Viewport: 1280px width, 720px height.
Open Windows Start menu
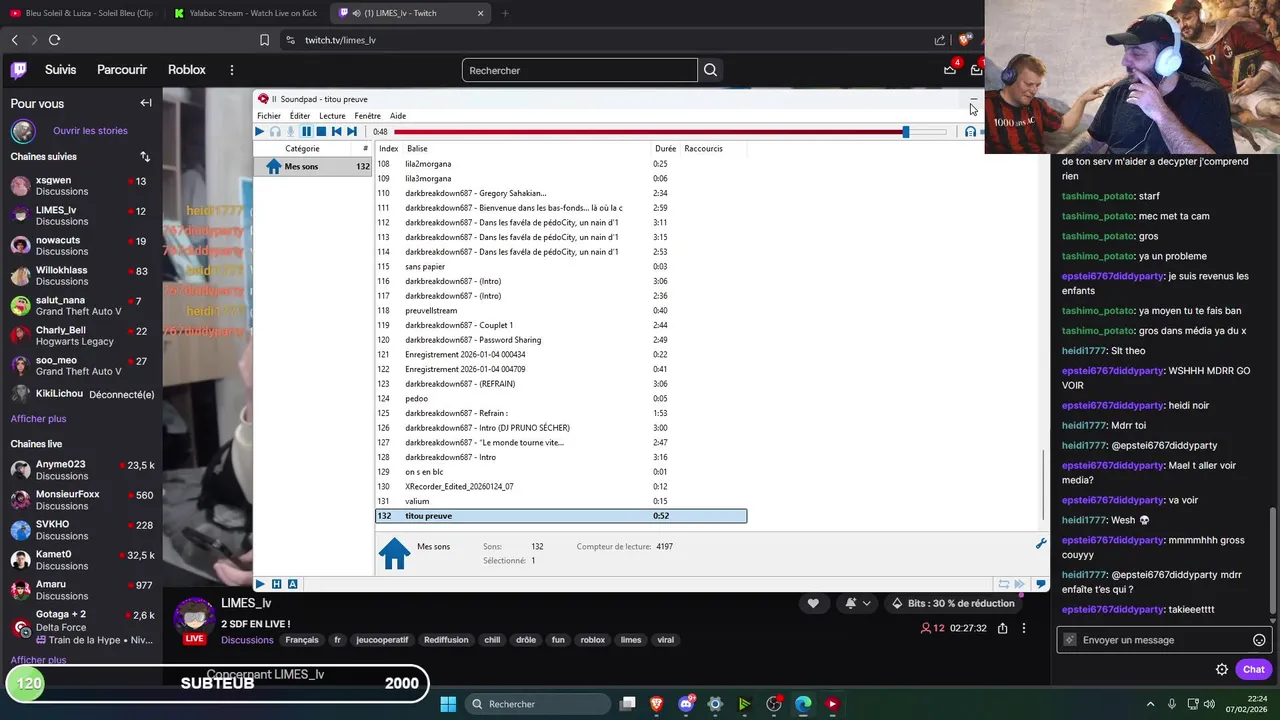coord(448,704)
